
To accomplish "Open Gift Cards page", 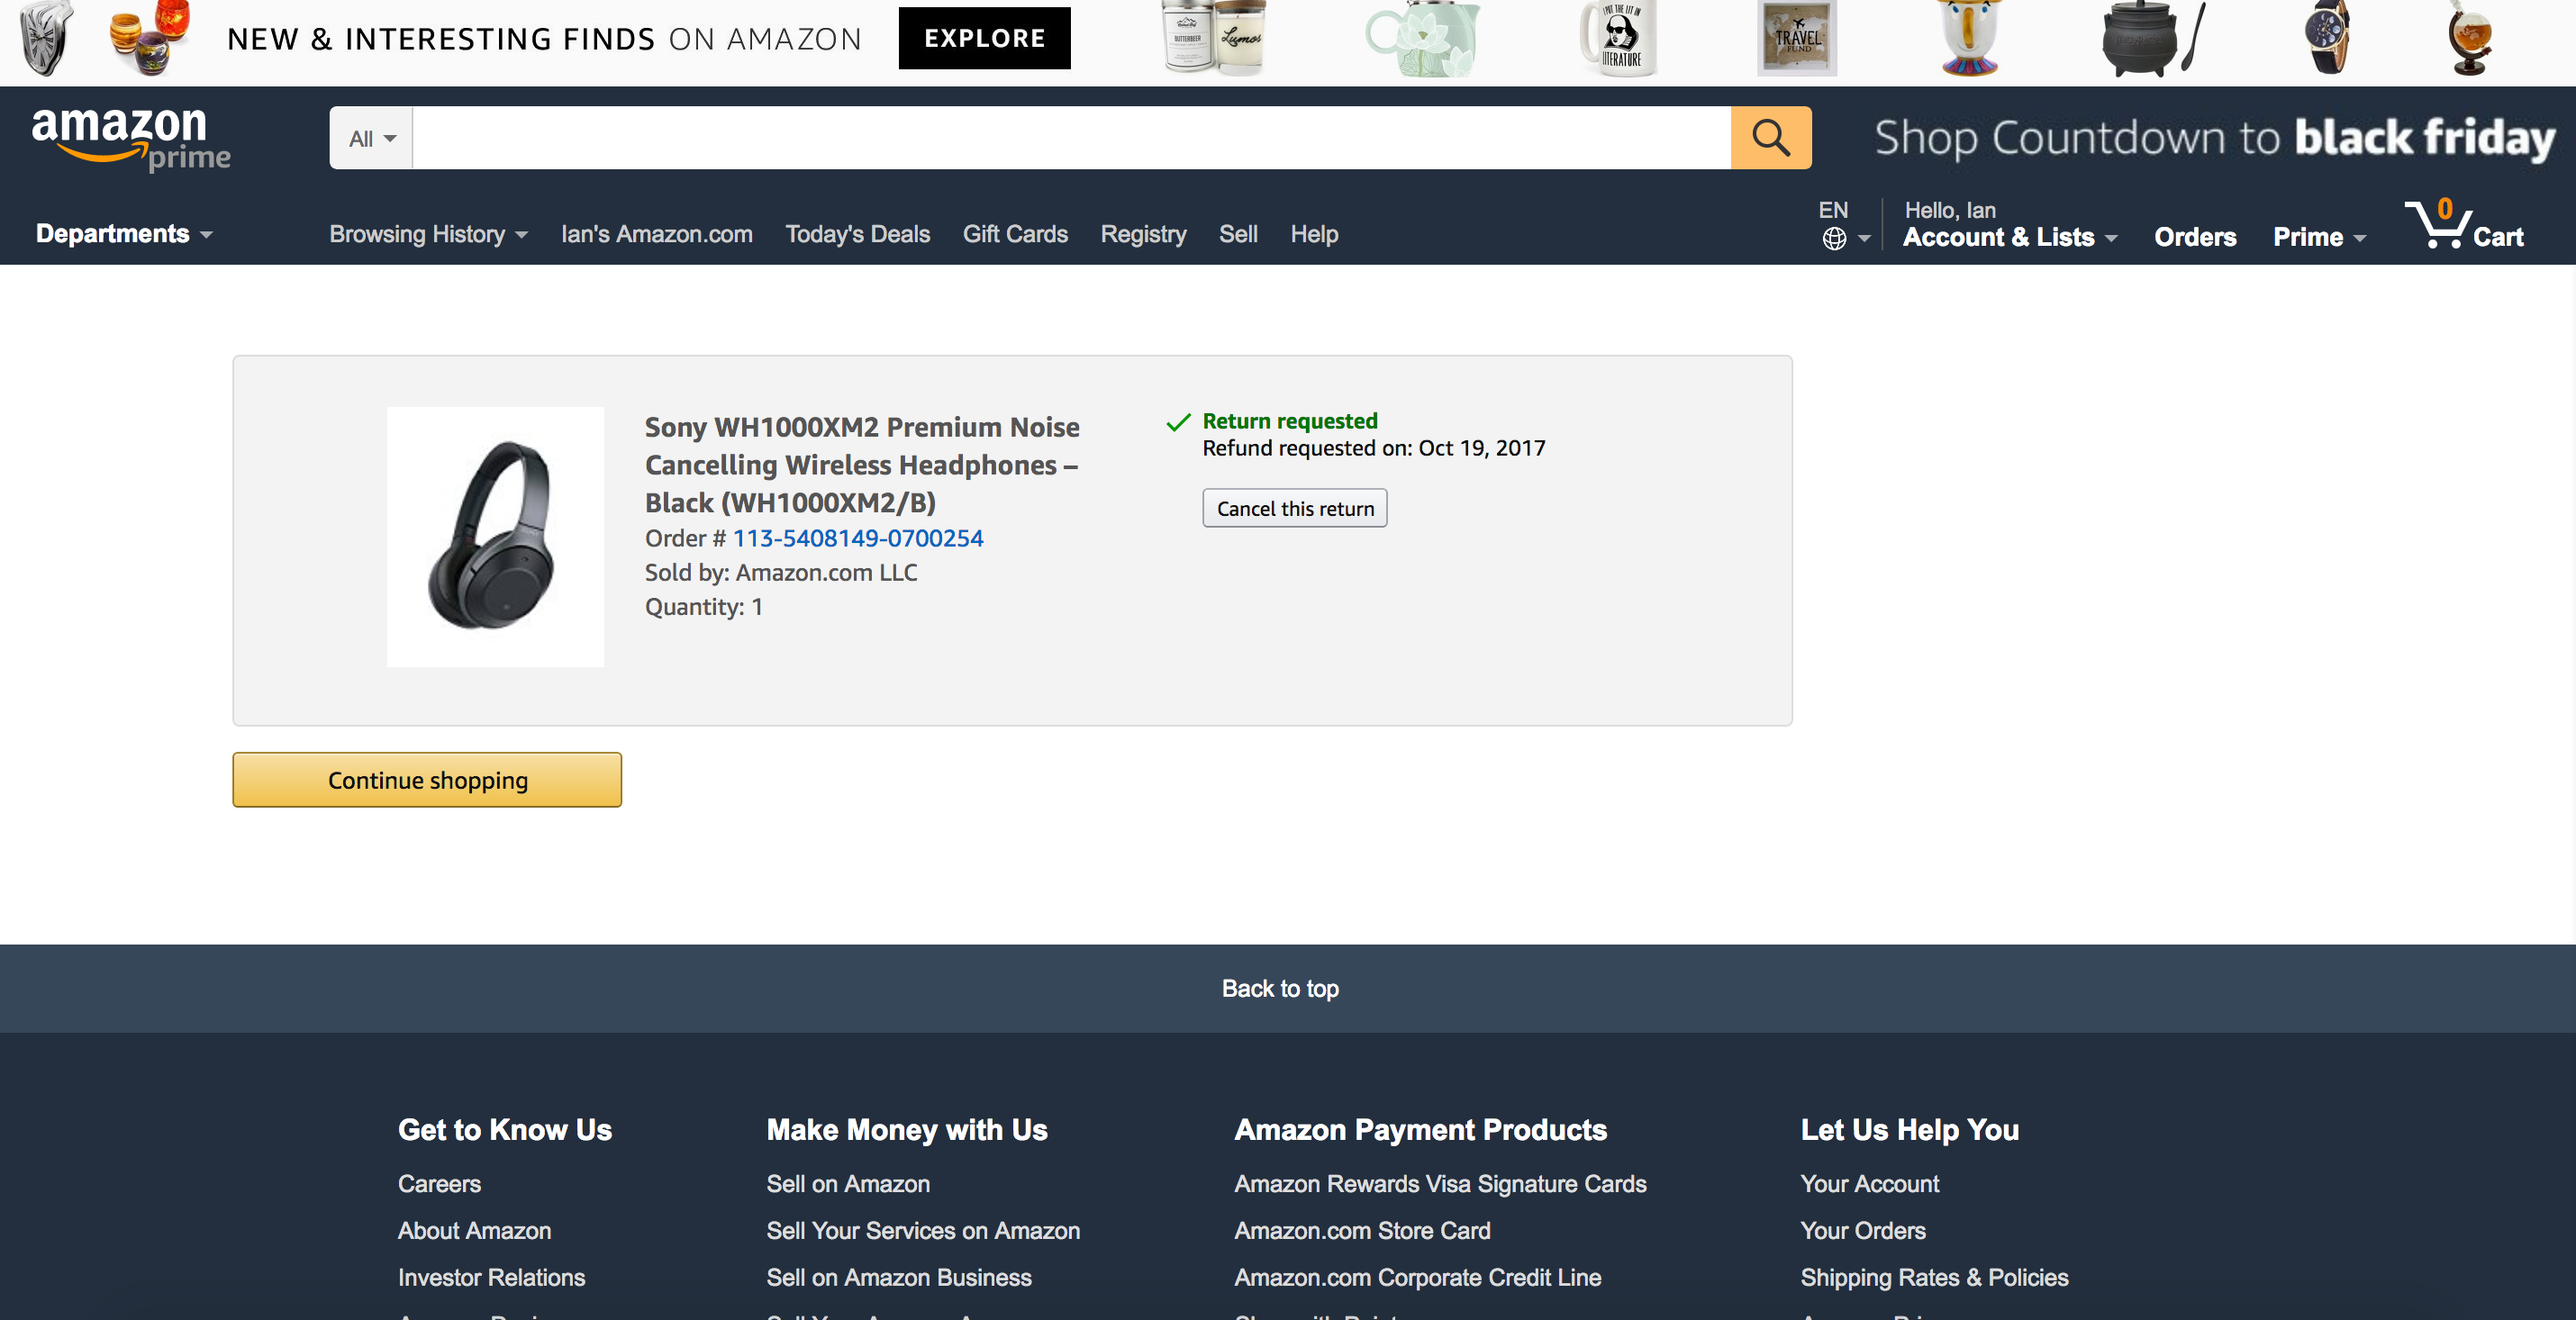I will [x=1015, y=234].
